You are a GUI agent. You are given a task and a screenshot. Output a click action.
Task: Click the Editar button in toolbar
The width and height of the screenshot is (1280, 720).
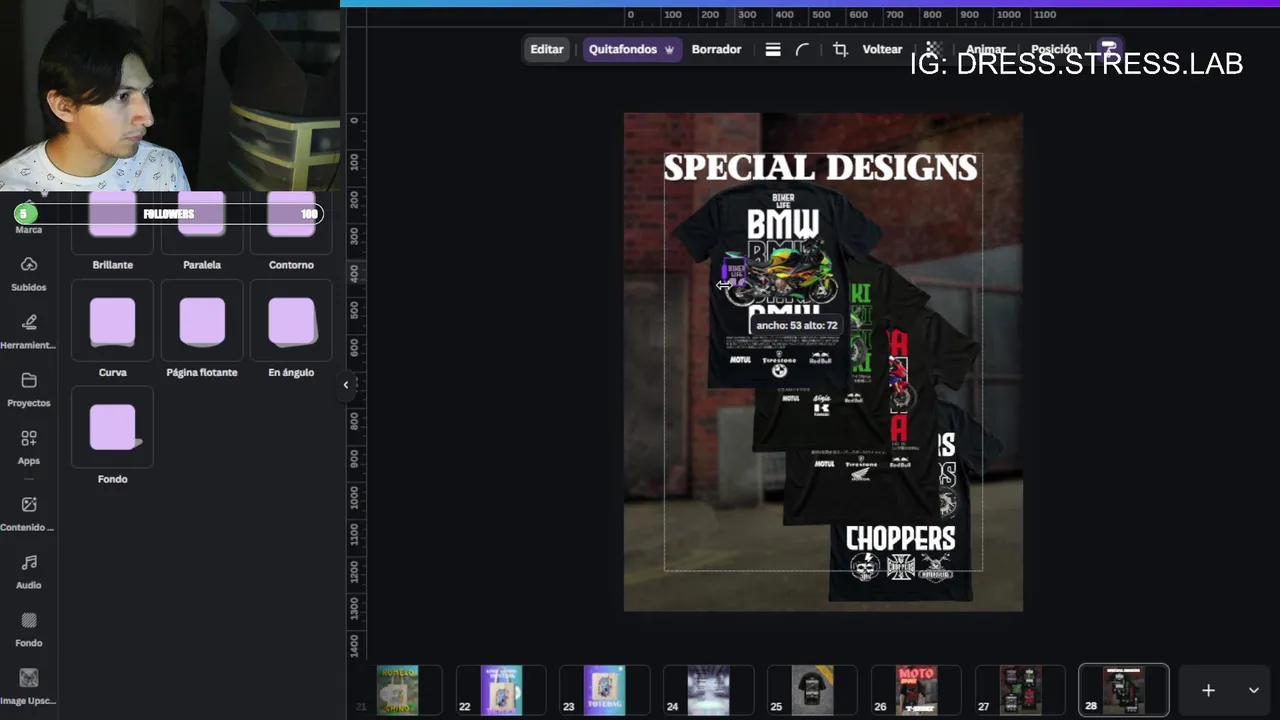coord(547,49)
